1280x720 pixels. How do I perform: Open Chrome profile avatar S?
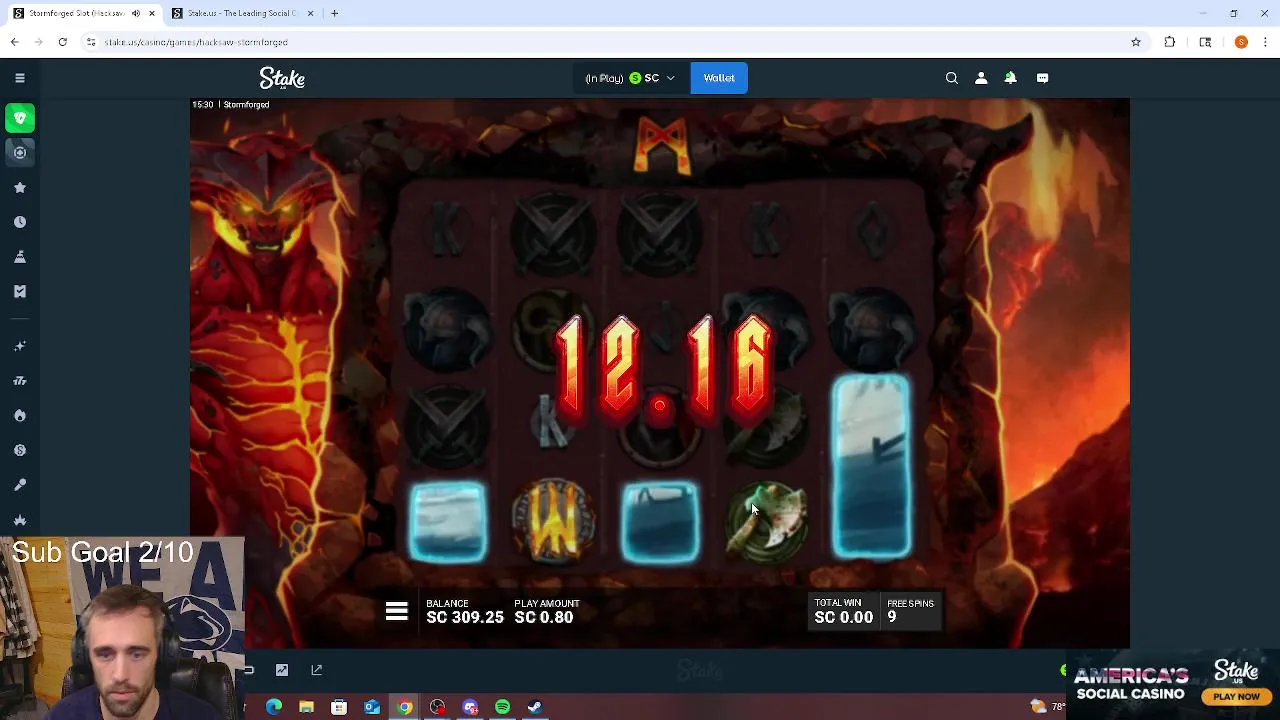tap(1241, 42)
